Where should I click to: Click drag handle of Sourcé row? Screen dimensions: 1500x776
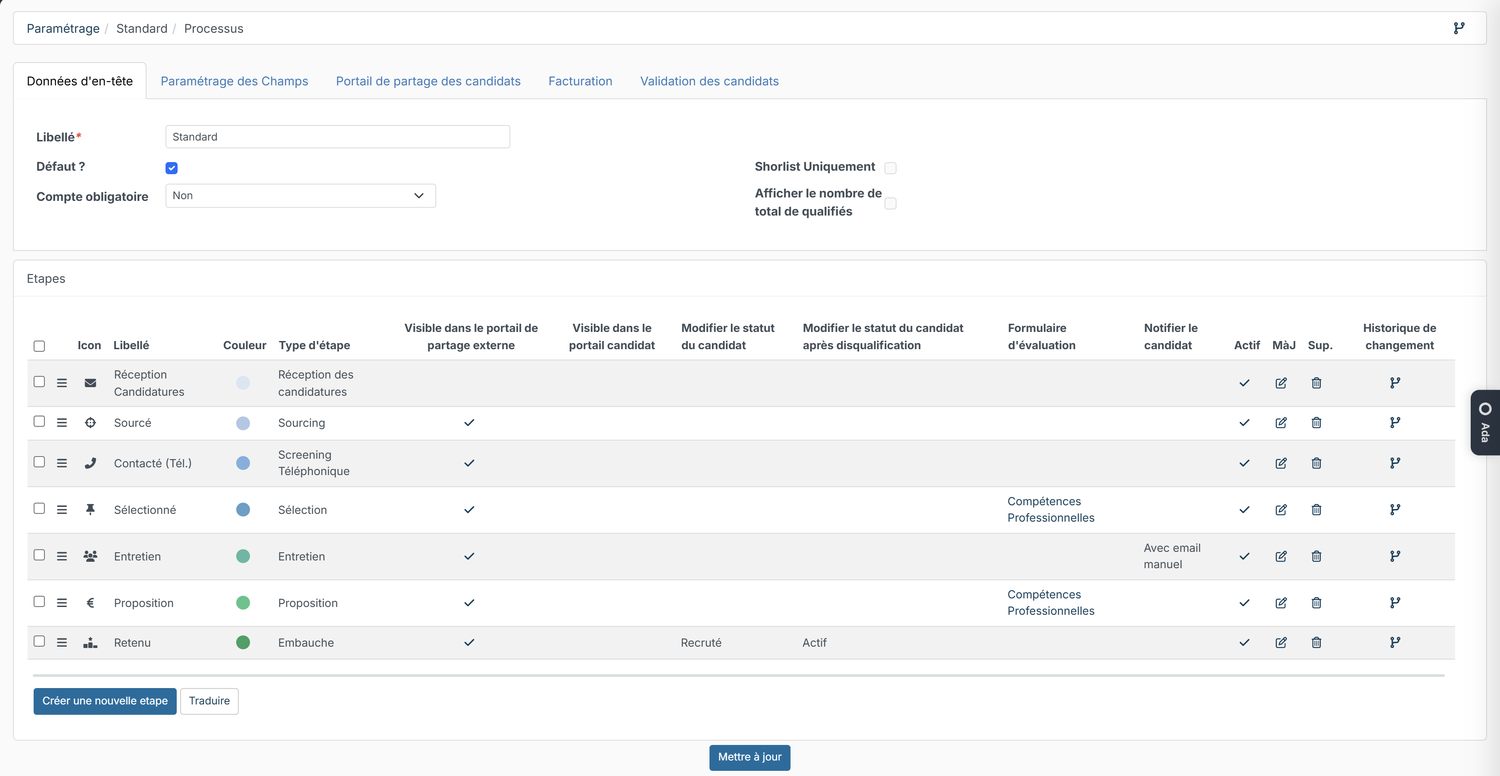point(62,423)
